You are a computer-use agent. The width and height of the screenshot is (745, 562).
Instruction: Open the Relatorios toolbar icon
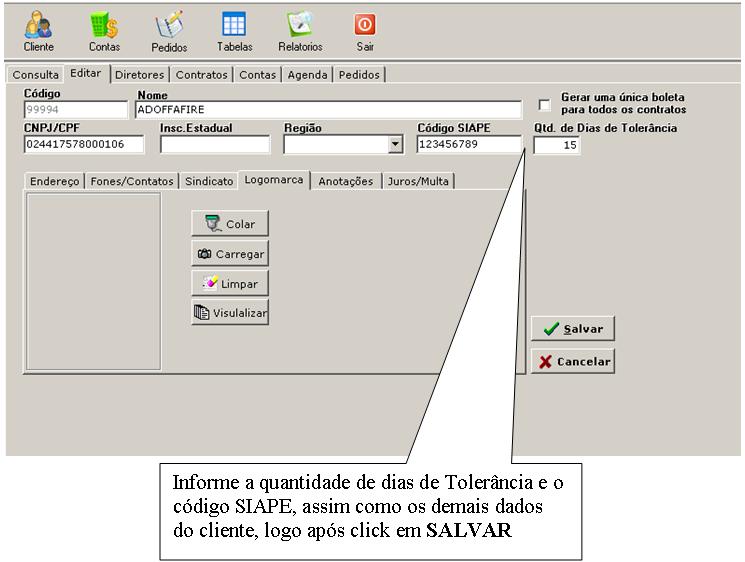(300, 31)
